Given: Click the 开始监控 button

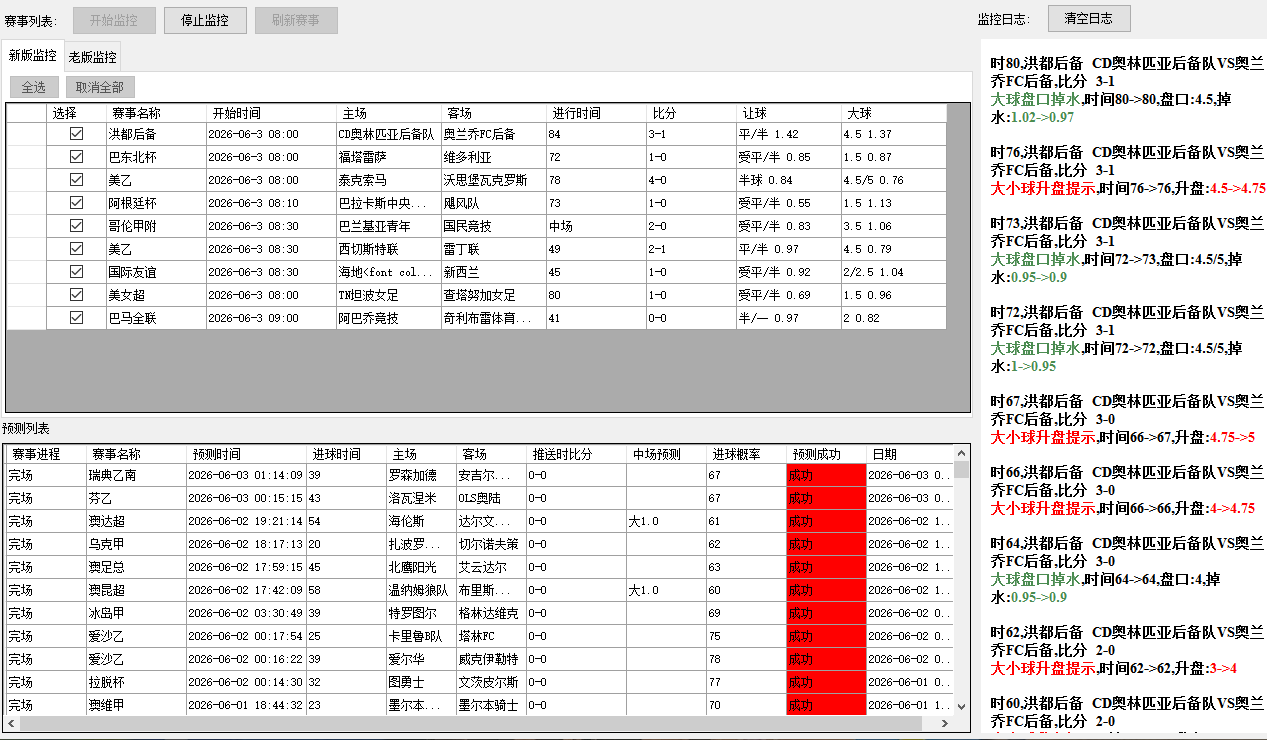Looking at the screenshot, I should pyautogui.click(x=114, y=20).
